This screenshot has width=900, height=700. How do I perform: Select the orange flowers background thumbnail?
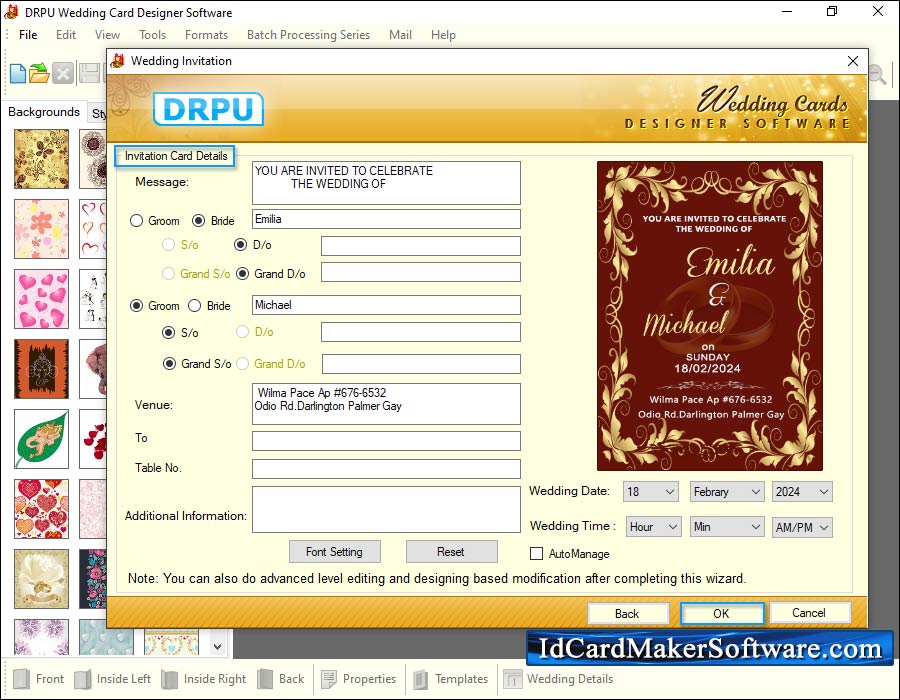click(x=41, y=229)
